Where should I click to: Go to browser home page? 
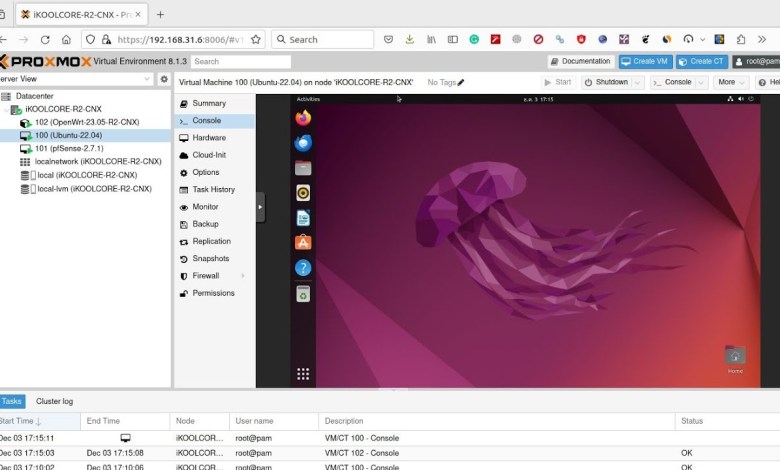(66, 39)
